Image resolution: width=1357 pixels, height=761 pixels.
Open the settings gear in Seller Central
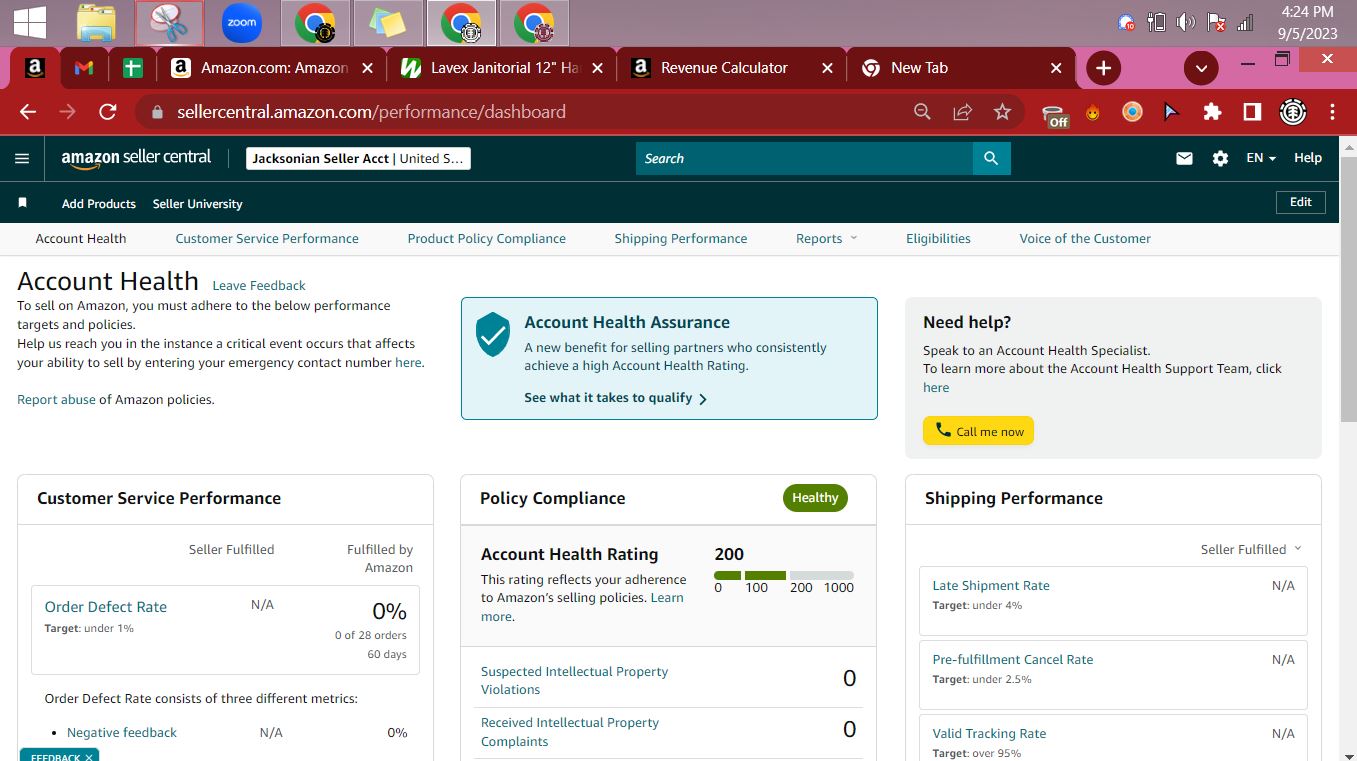[x=1220, y=158]
